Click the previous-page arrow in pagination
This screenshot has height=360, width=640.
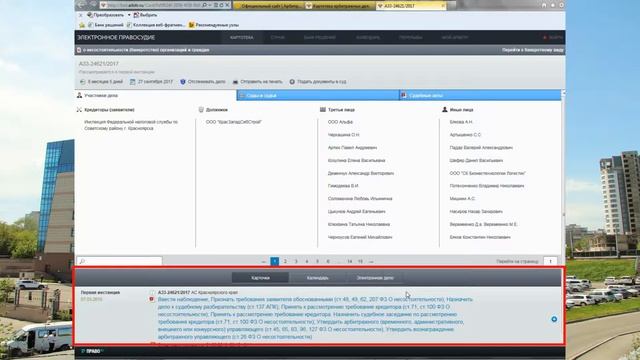tap(264, 261)
